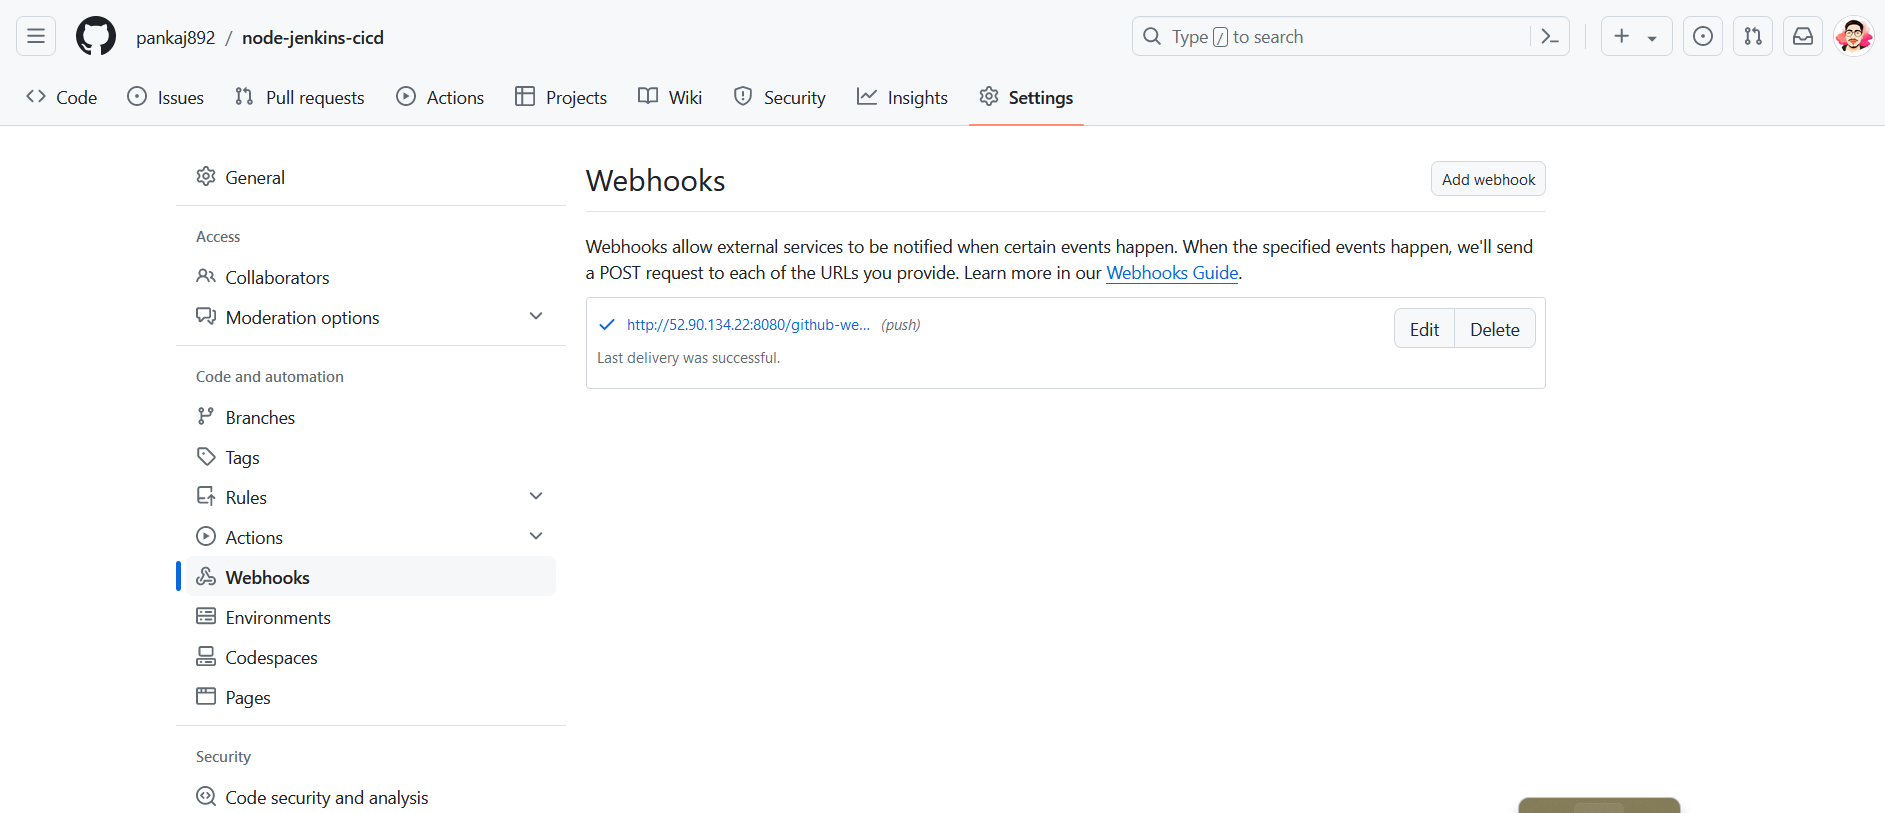Click the Add webhook button
Viewport: 1885px width, 813px height.
1488,179
